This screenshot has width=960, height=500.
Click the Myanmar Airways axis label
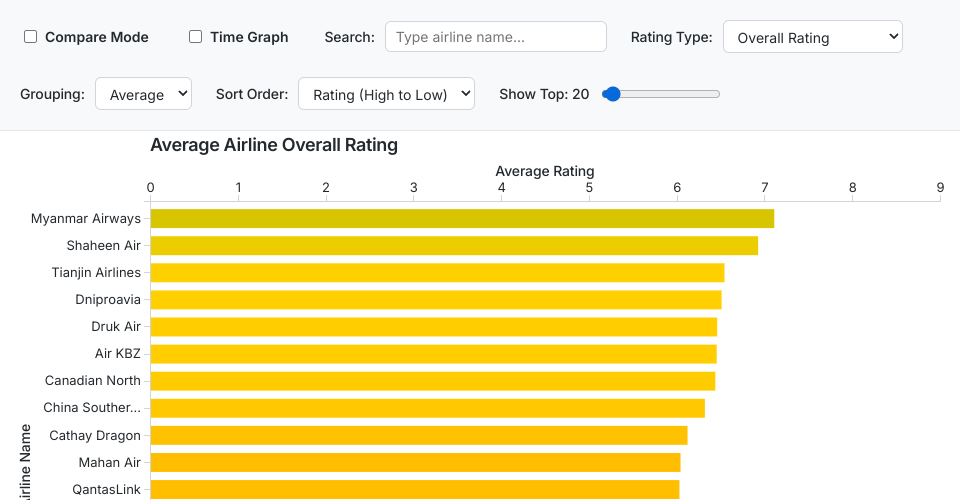click(86, 218)
